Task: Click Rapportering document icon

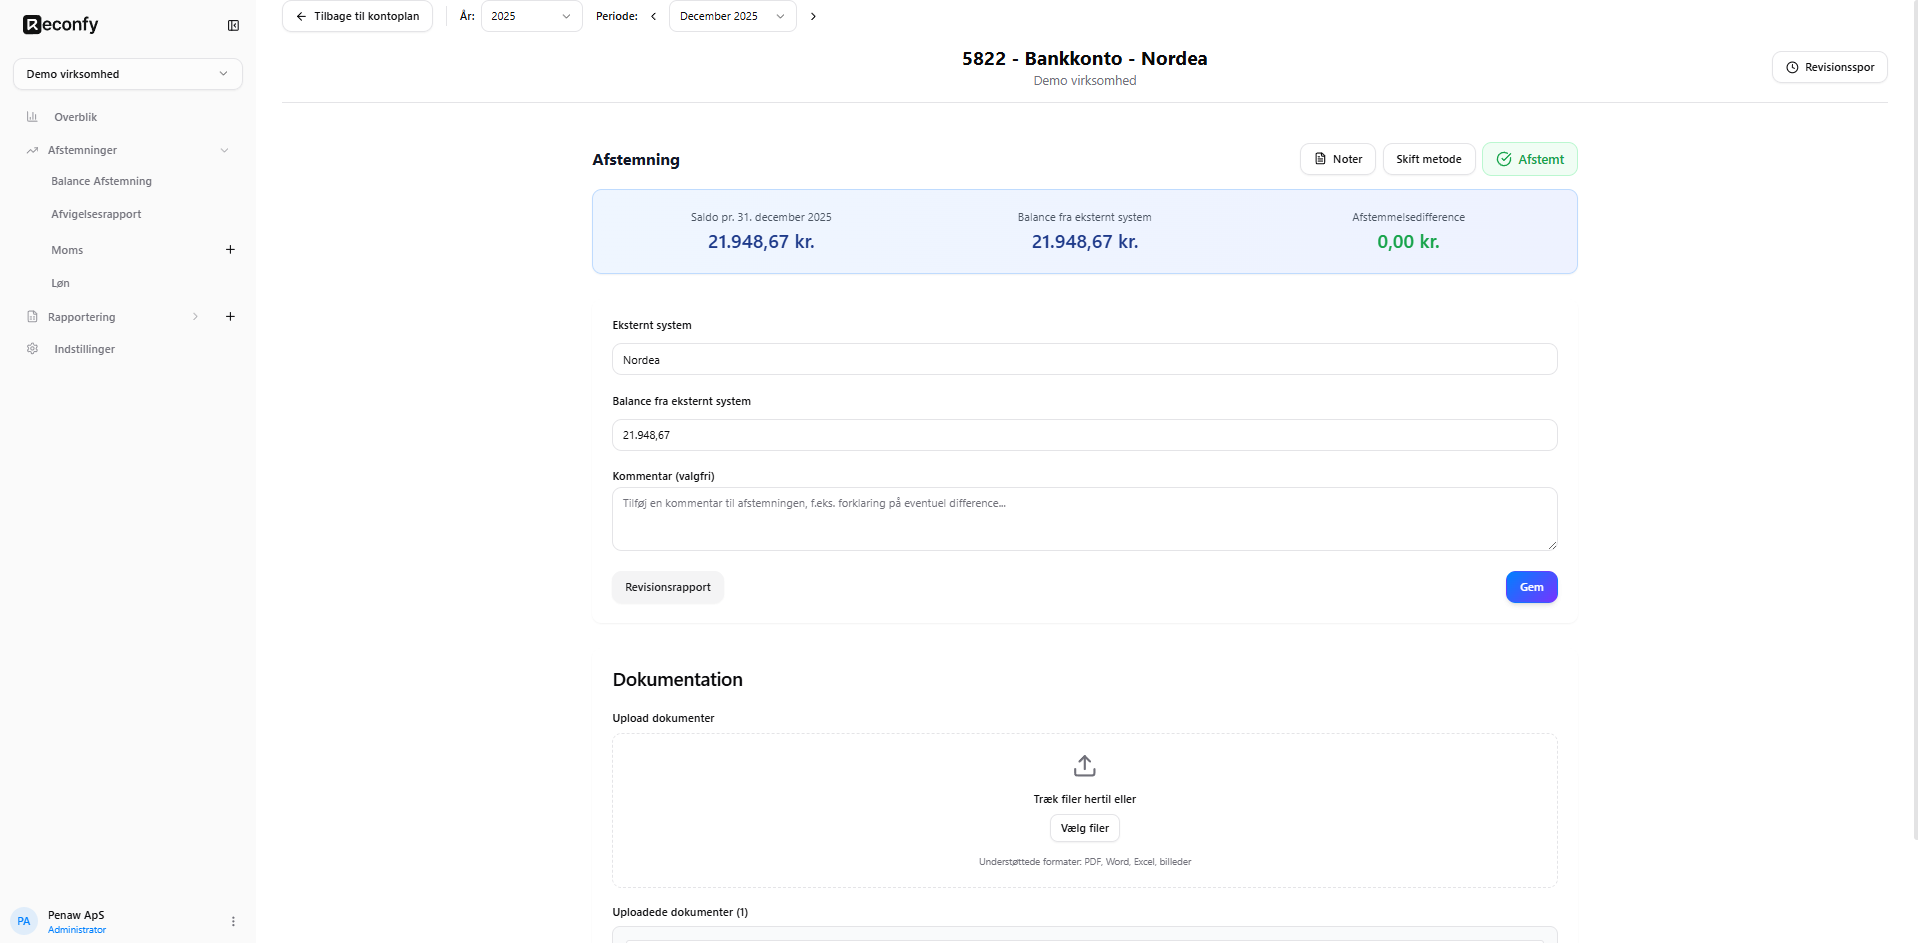Action: coord(32,317)
